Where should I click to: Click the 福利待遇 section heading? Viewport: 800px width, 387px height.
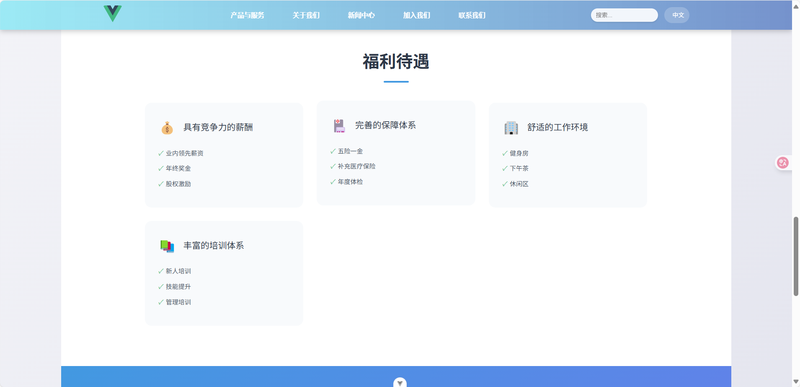coord(396,62)
